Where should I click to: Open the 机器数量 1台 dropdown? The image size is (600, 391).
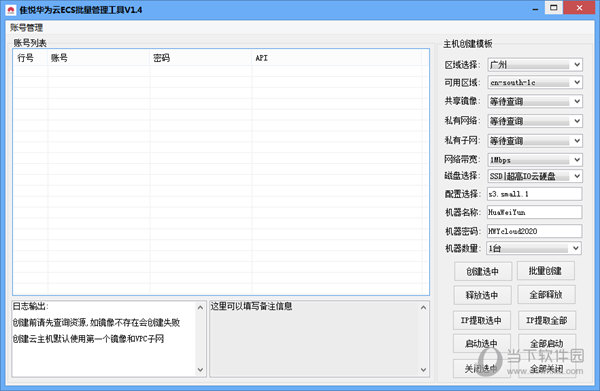534,248
